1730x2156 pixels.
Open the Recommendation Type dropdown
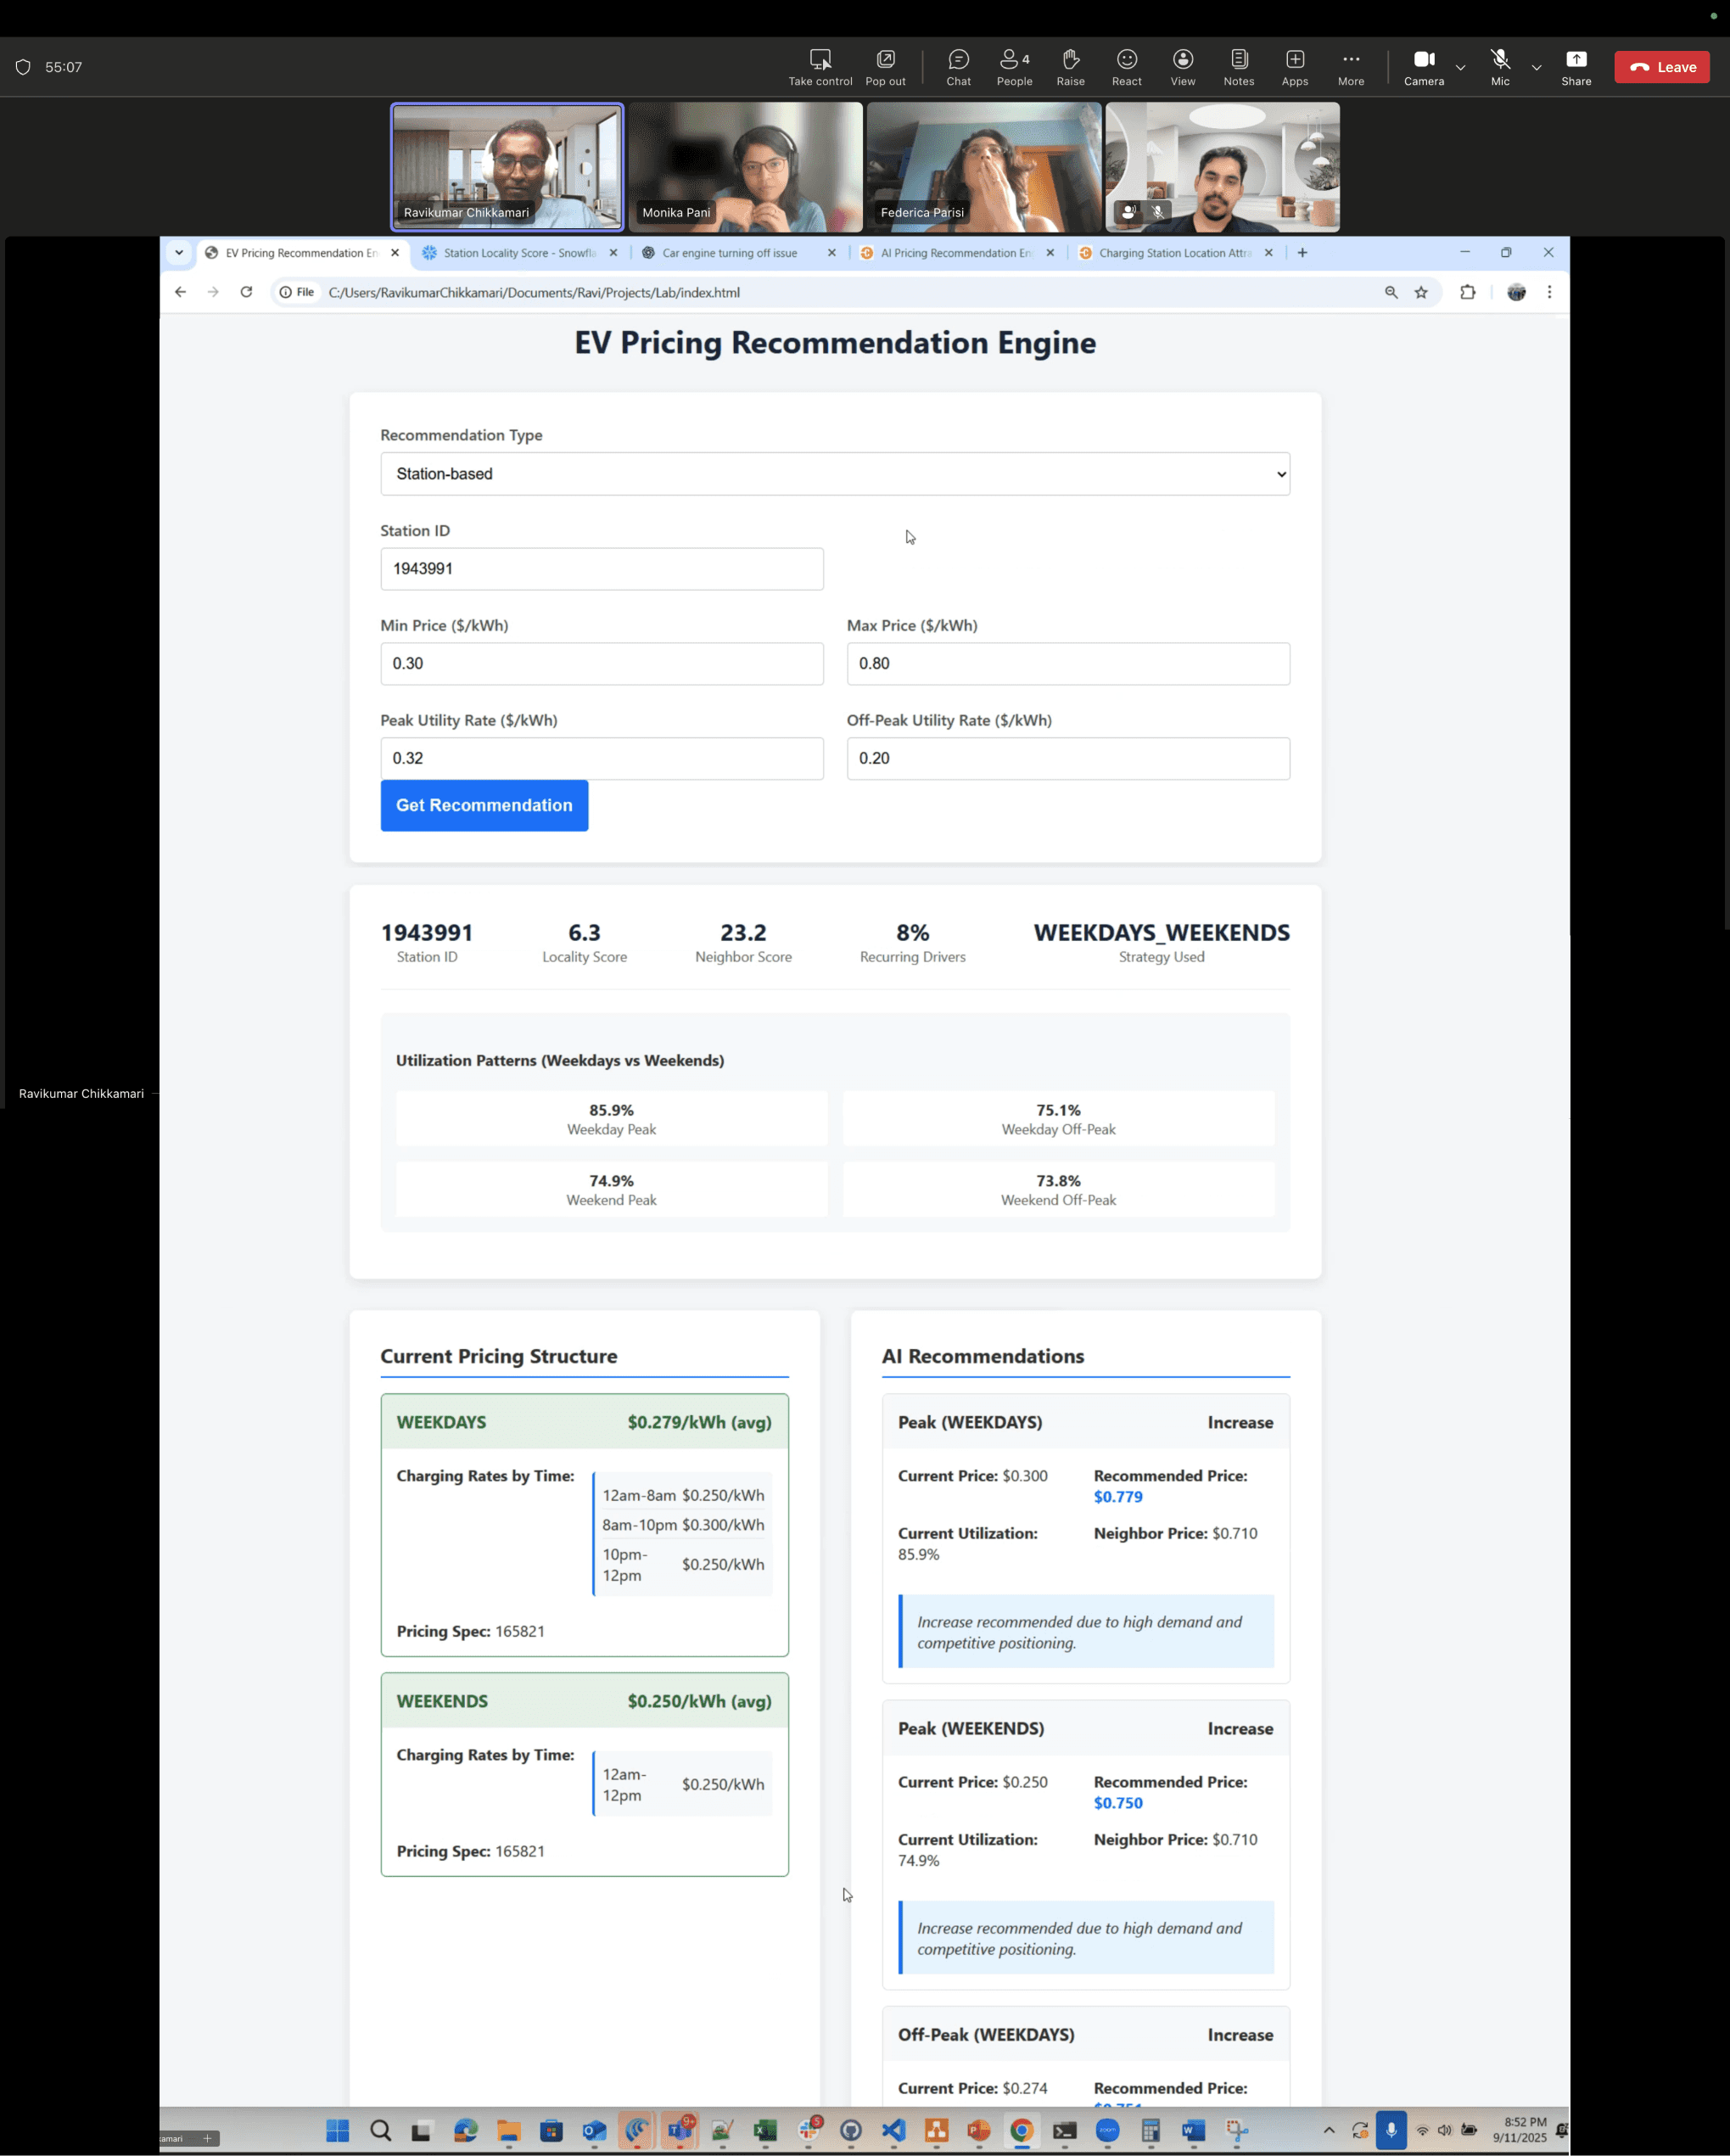tap(834, 474)
